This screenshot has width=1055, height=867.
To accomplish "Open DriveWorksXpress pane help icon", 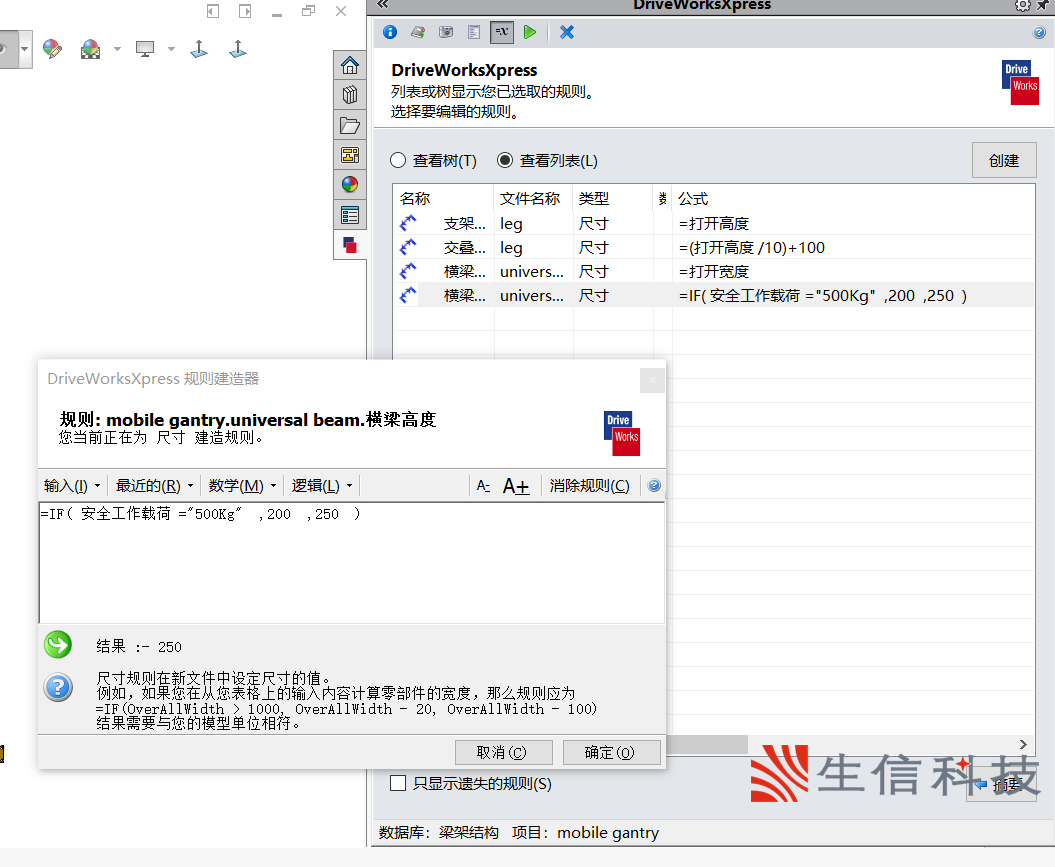I will (x=1039, y=32).
